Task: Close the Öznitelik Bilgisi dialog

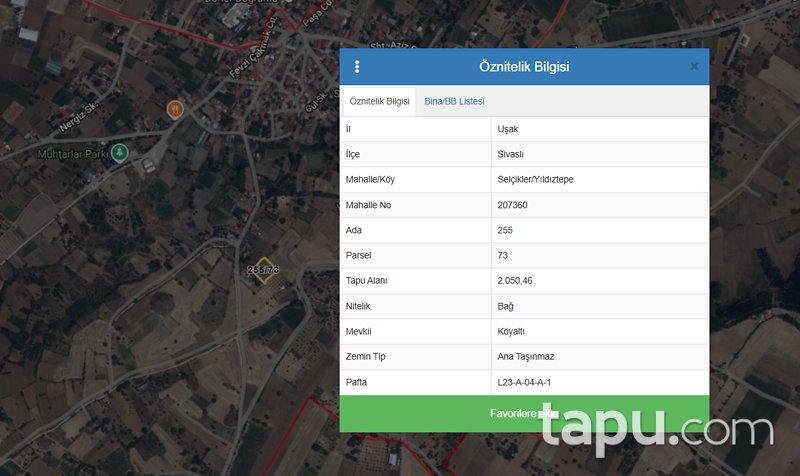Action: tap(694, 67)
